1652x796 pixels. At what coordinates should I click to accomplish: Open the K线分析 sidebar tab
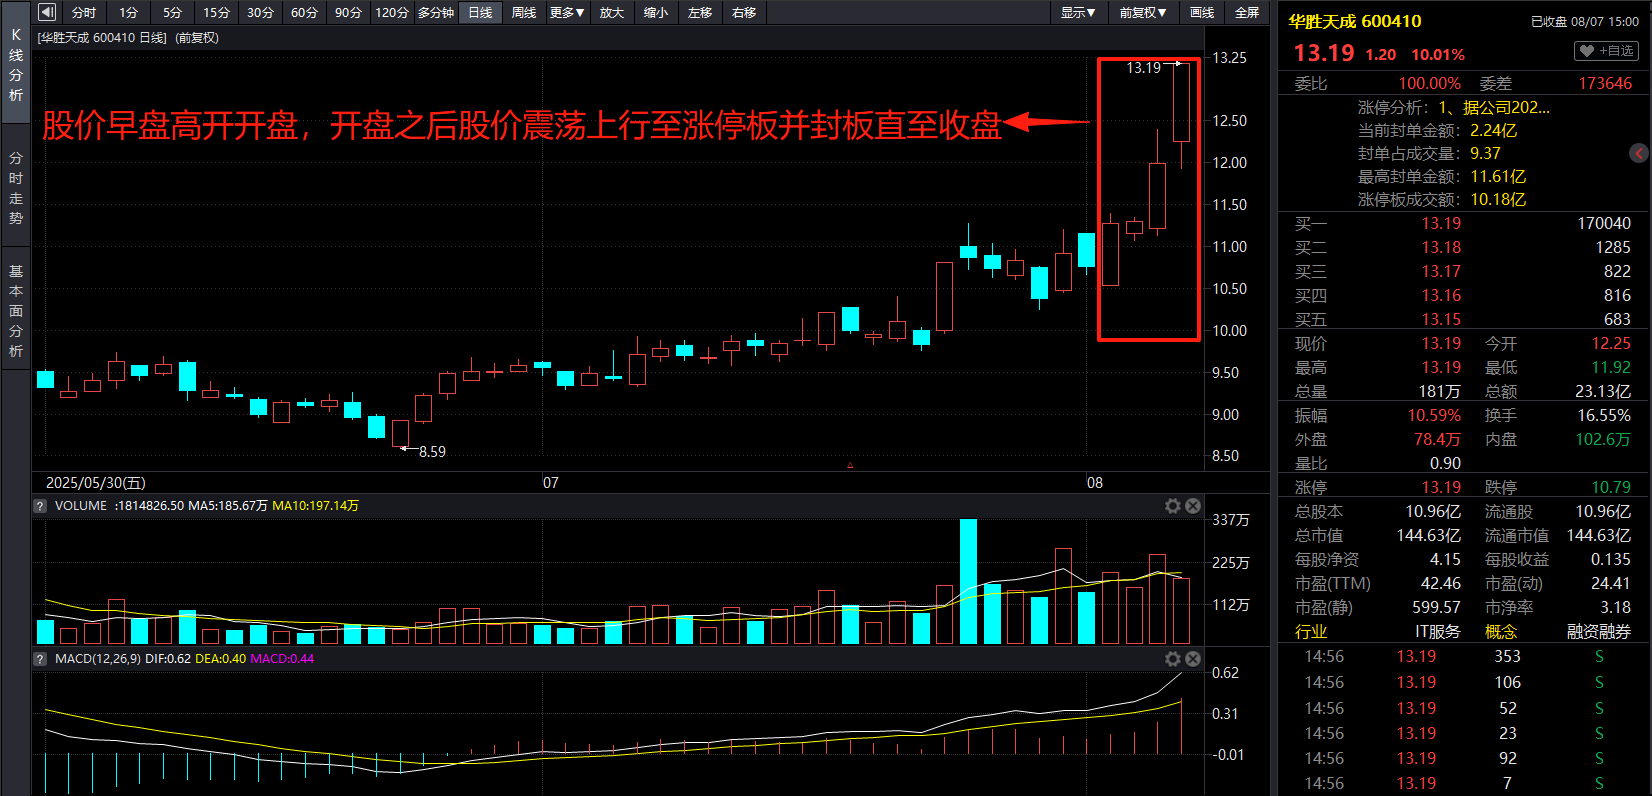[x=16, y=65]
